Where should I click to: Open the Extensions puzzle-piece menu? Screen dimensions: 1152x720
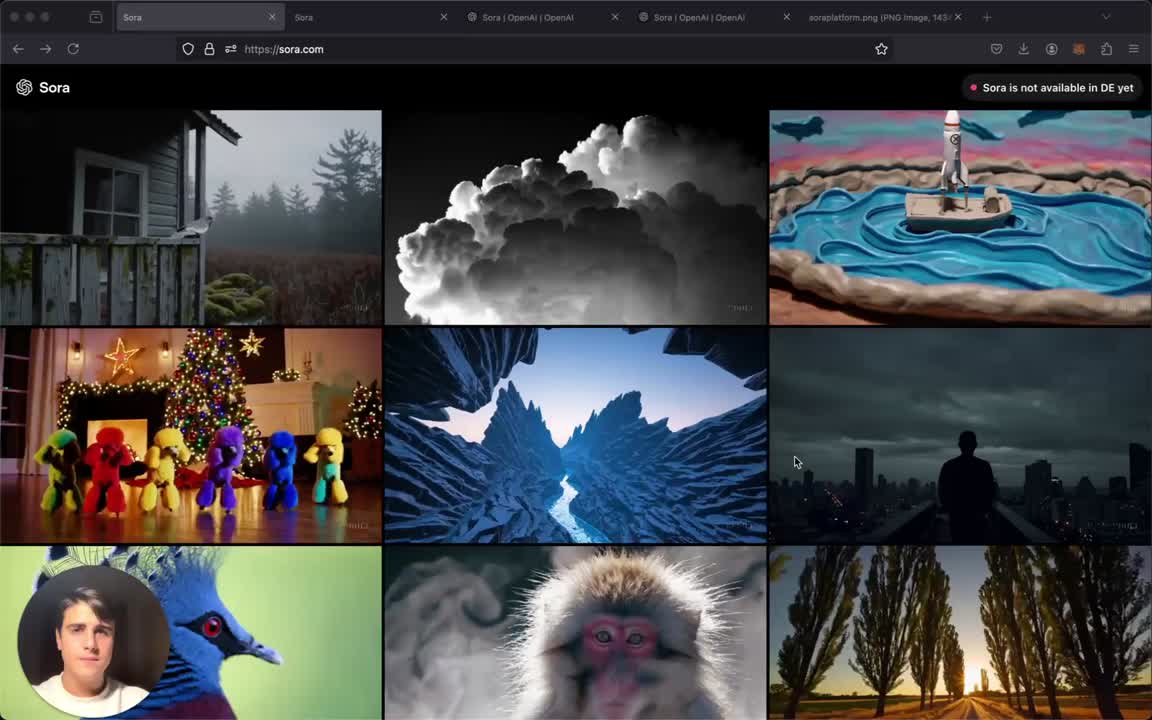pyautogui.click(x=1106, y=49)
